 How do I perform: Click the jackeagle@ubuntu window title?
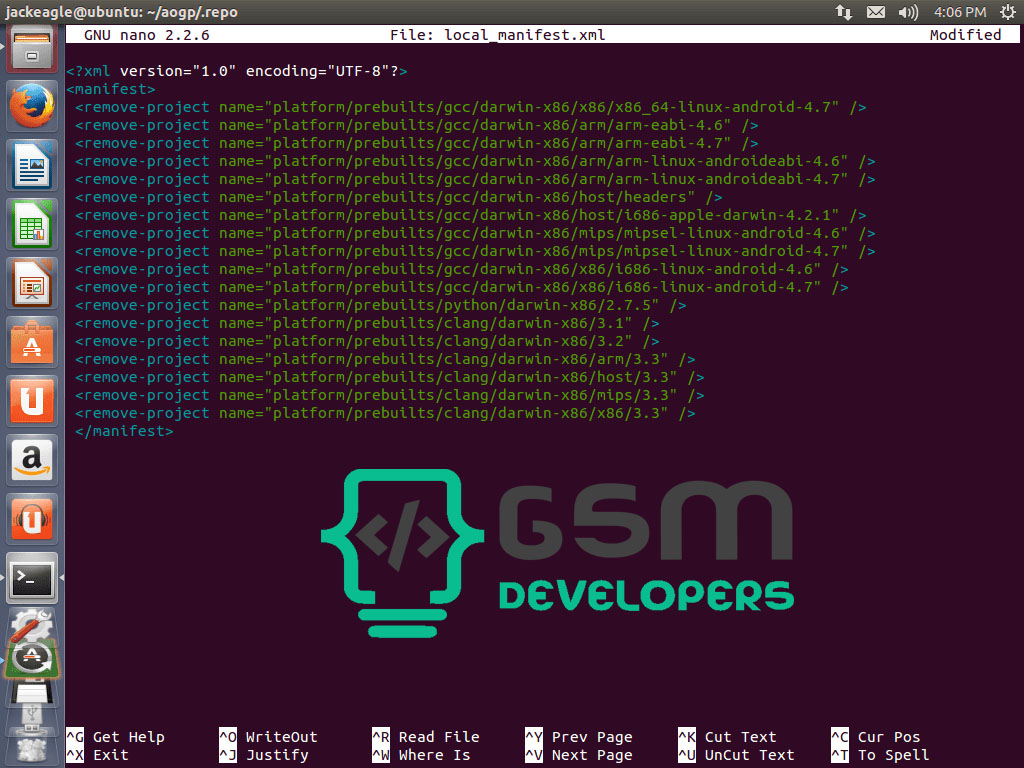[x=122, y=12]
